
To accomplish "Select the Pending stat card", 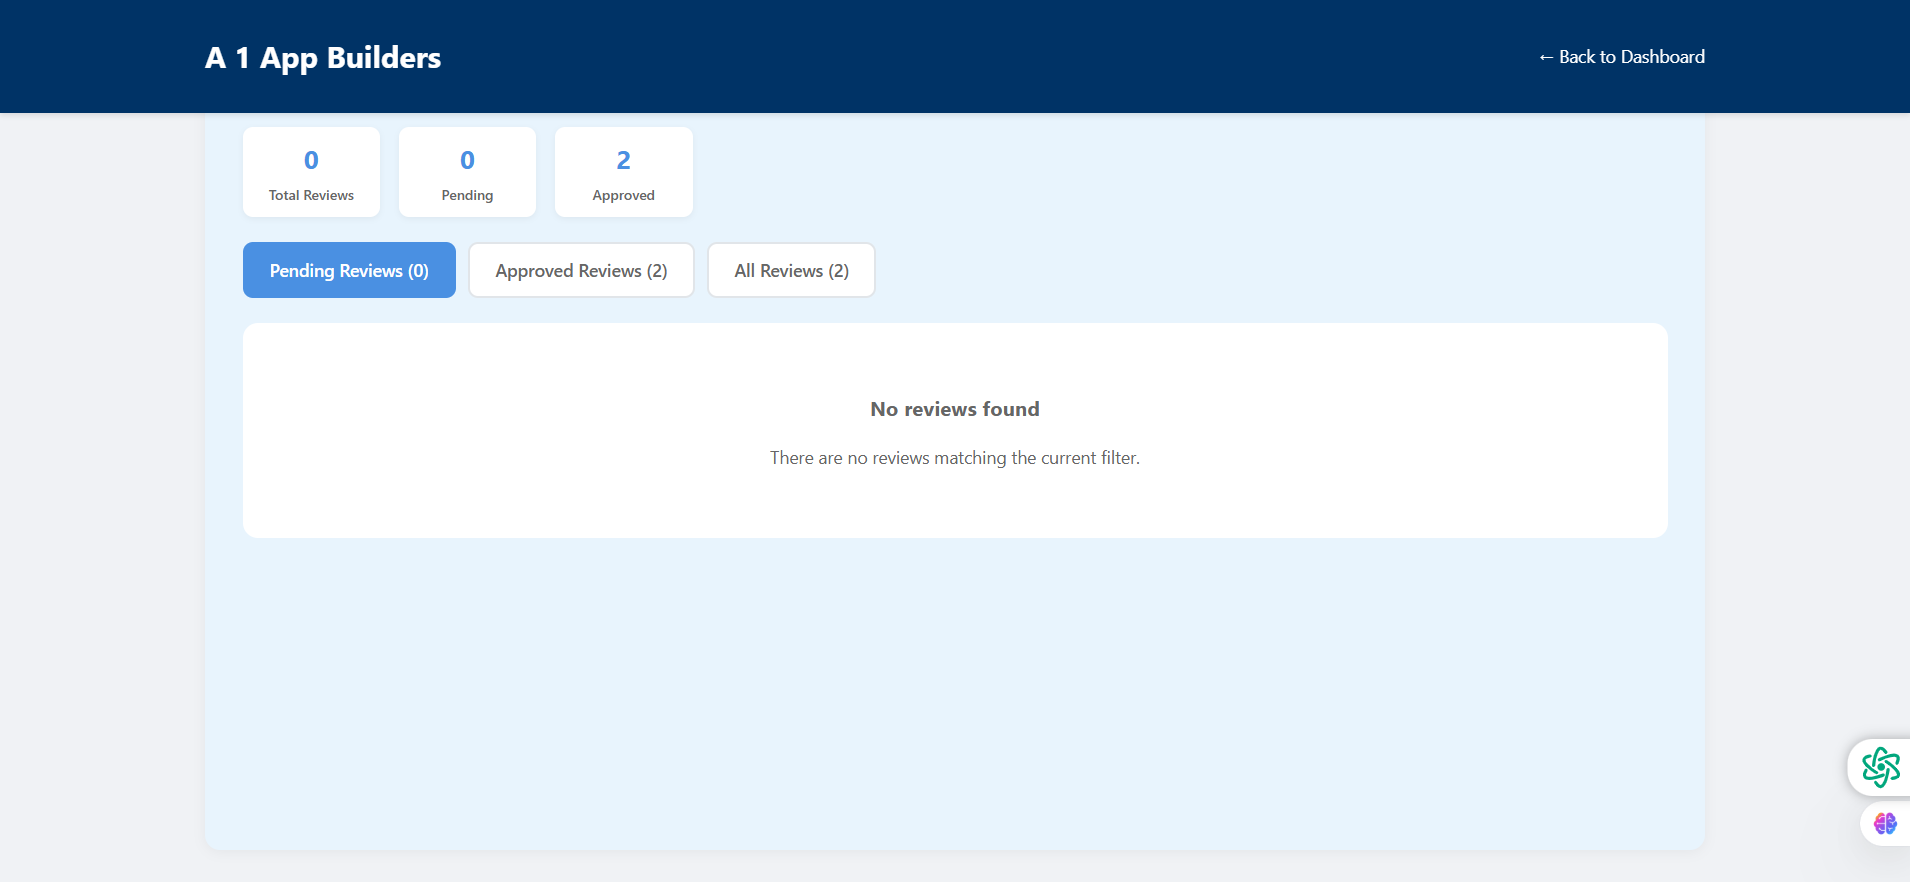I will (467, 172).
